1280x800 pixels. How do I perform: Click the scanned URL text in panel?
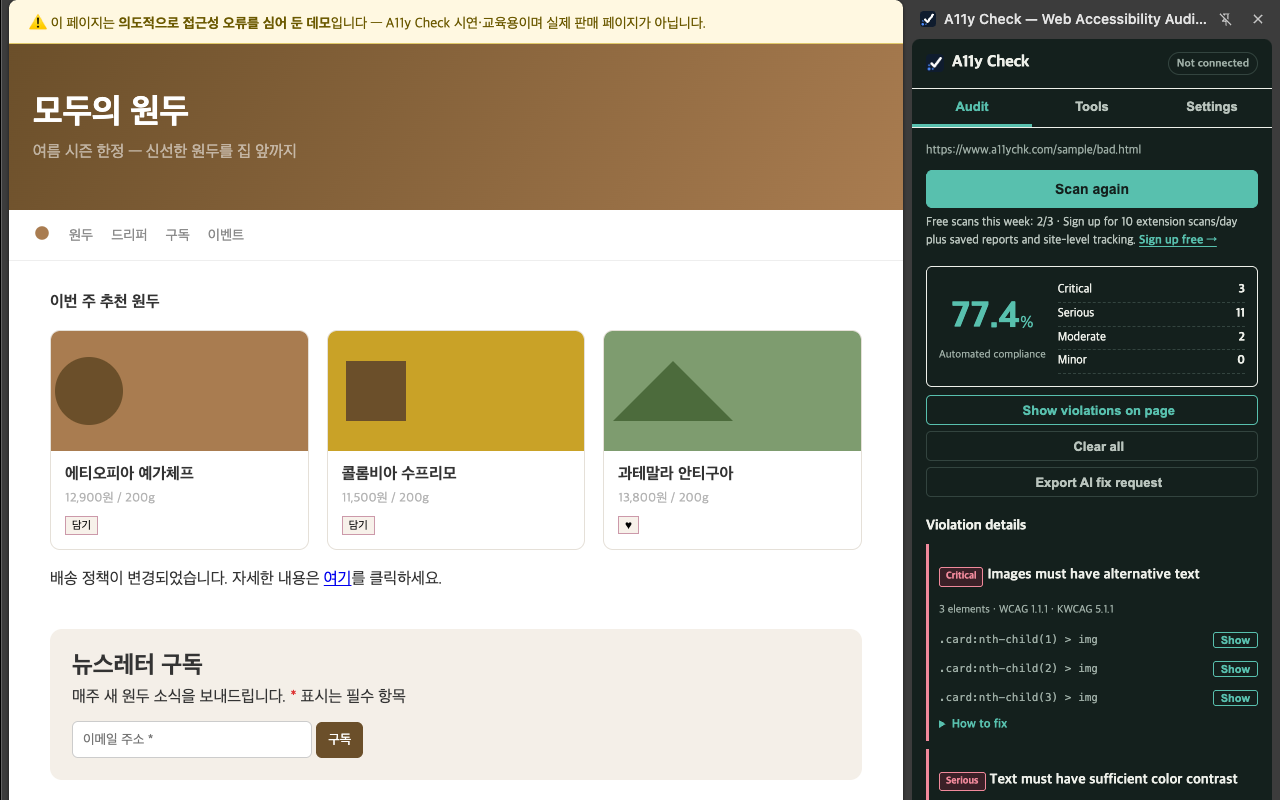[x=1033, y=150]
